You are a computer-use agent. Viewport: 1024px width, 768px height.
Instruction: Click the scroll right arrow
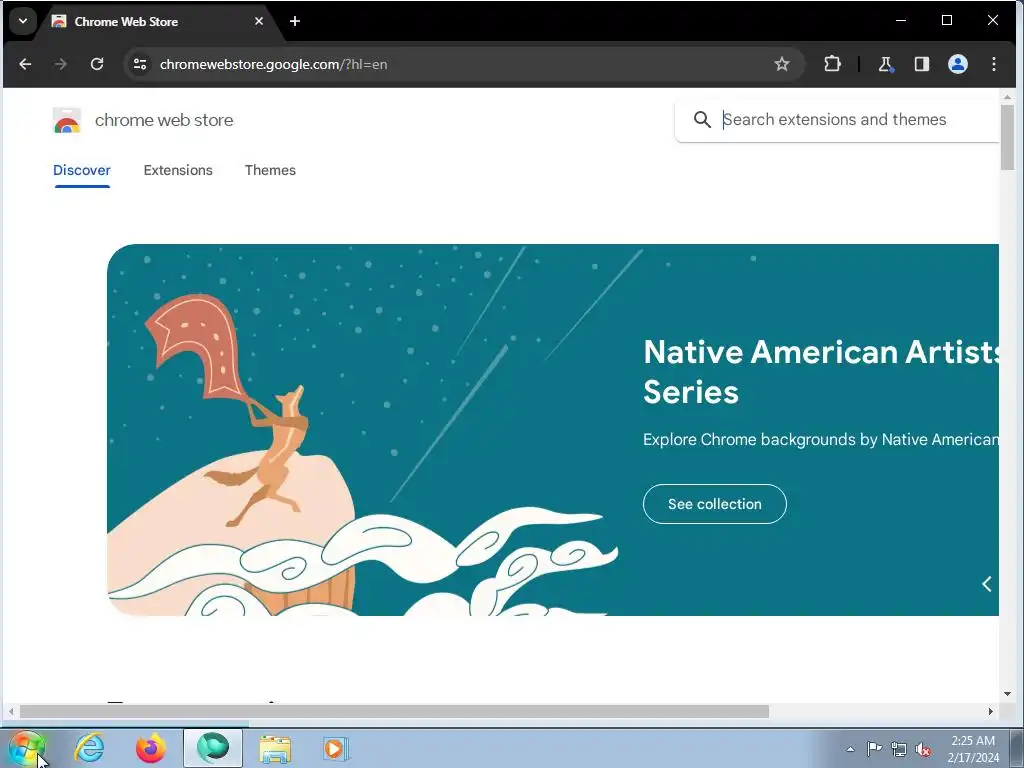991,711
